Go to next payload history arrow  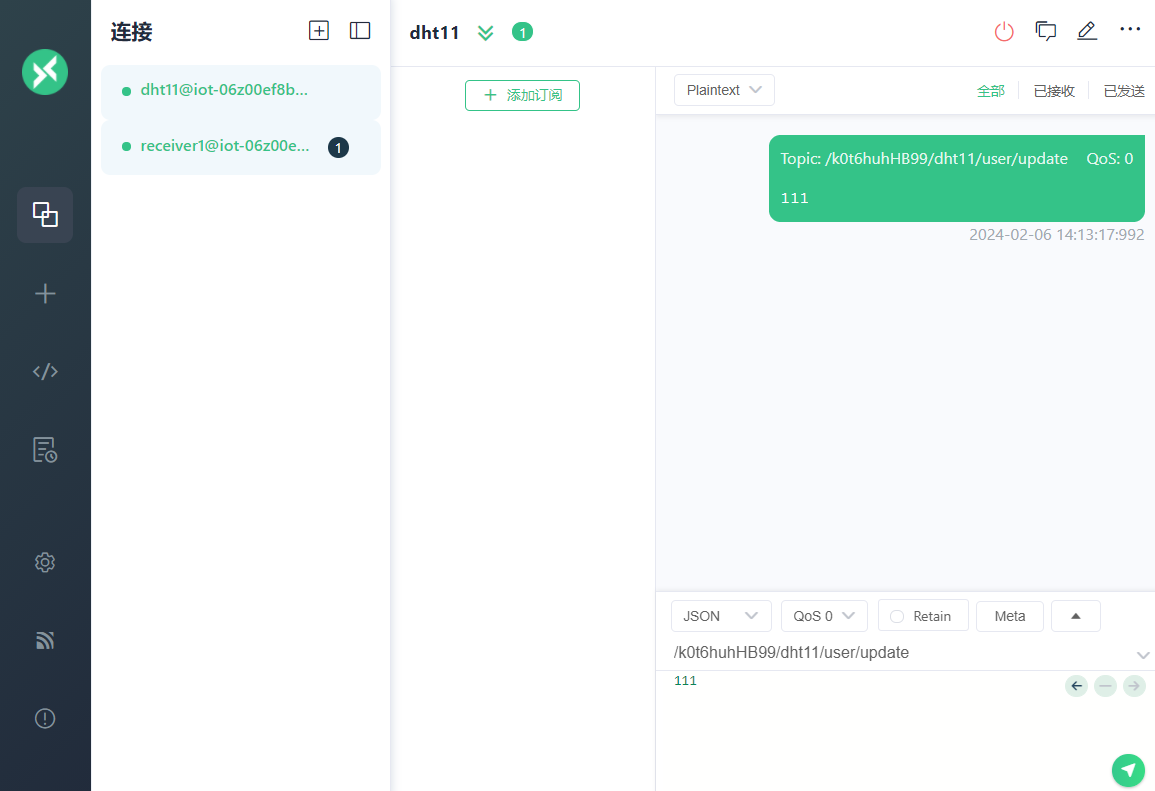click(x=1134, y=686)
